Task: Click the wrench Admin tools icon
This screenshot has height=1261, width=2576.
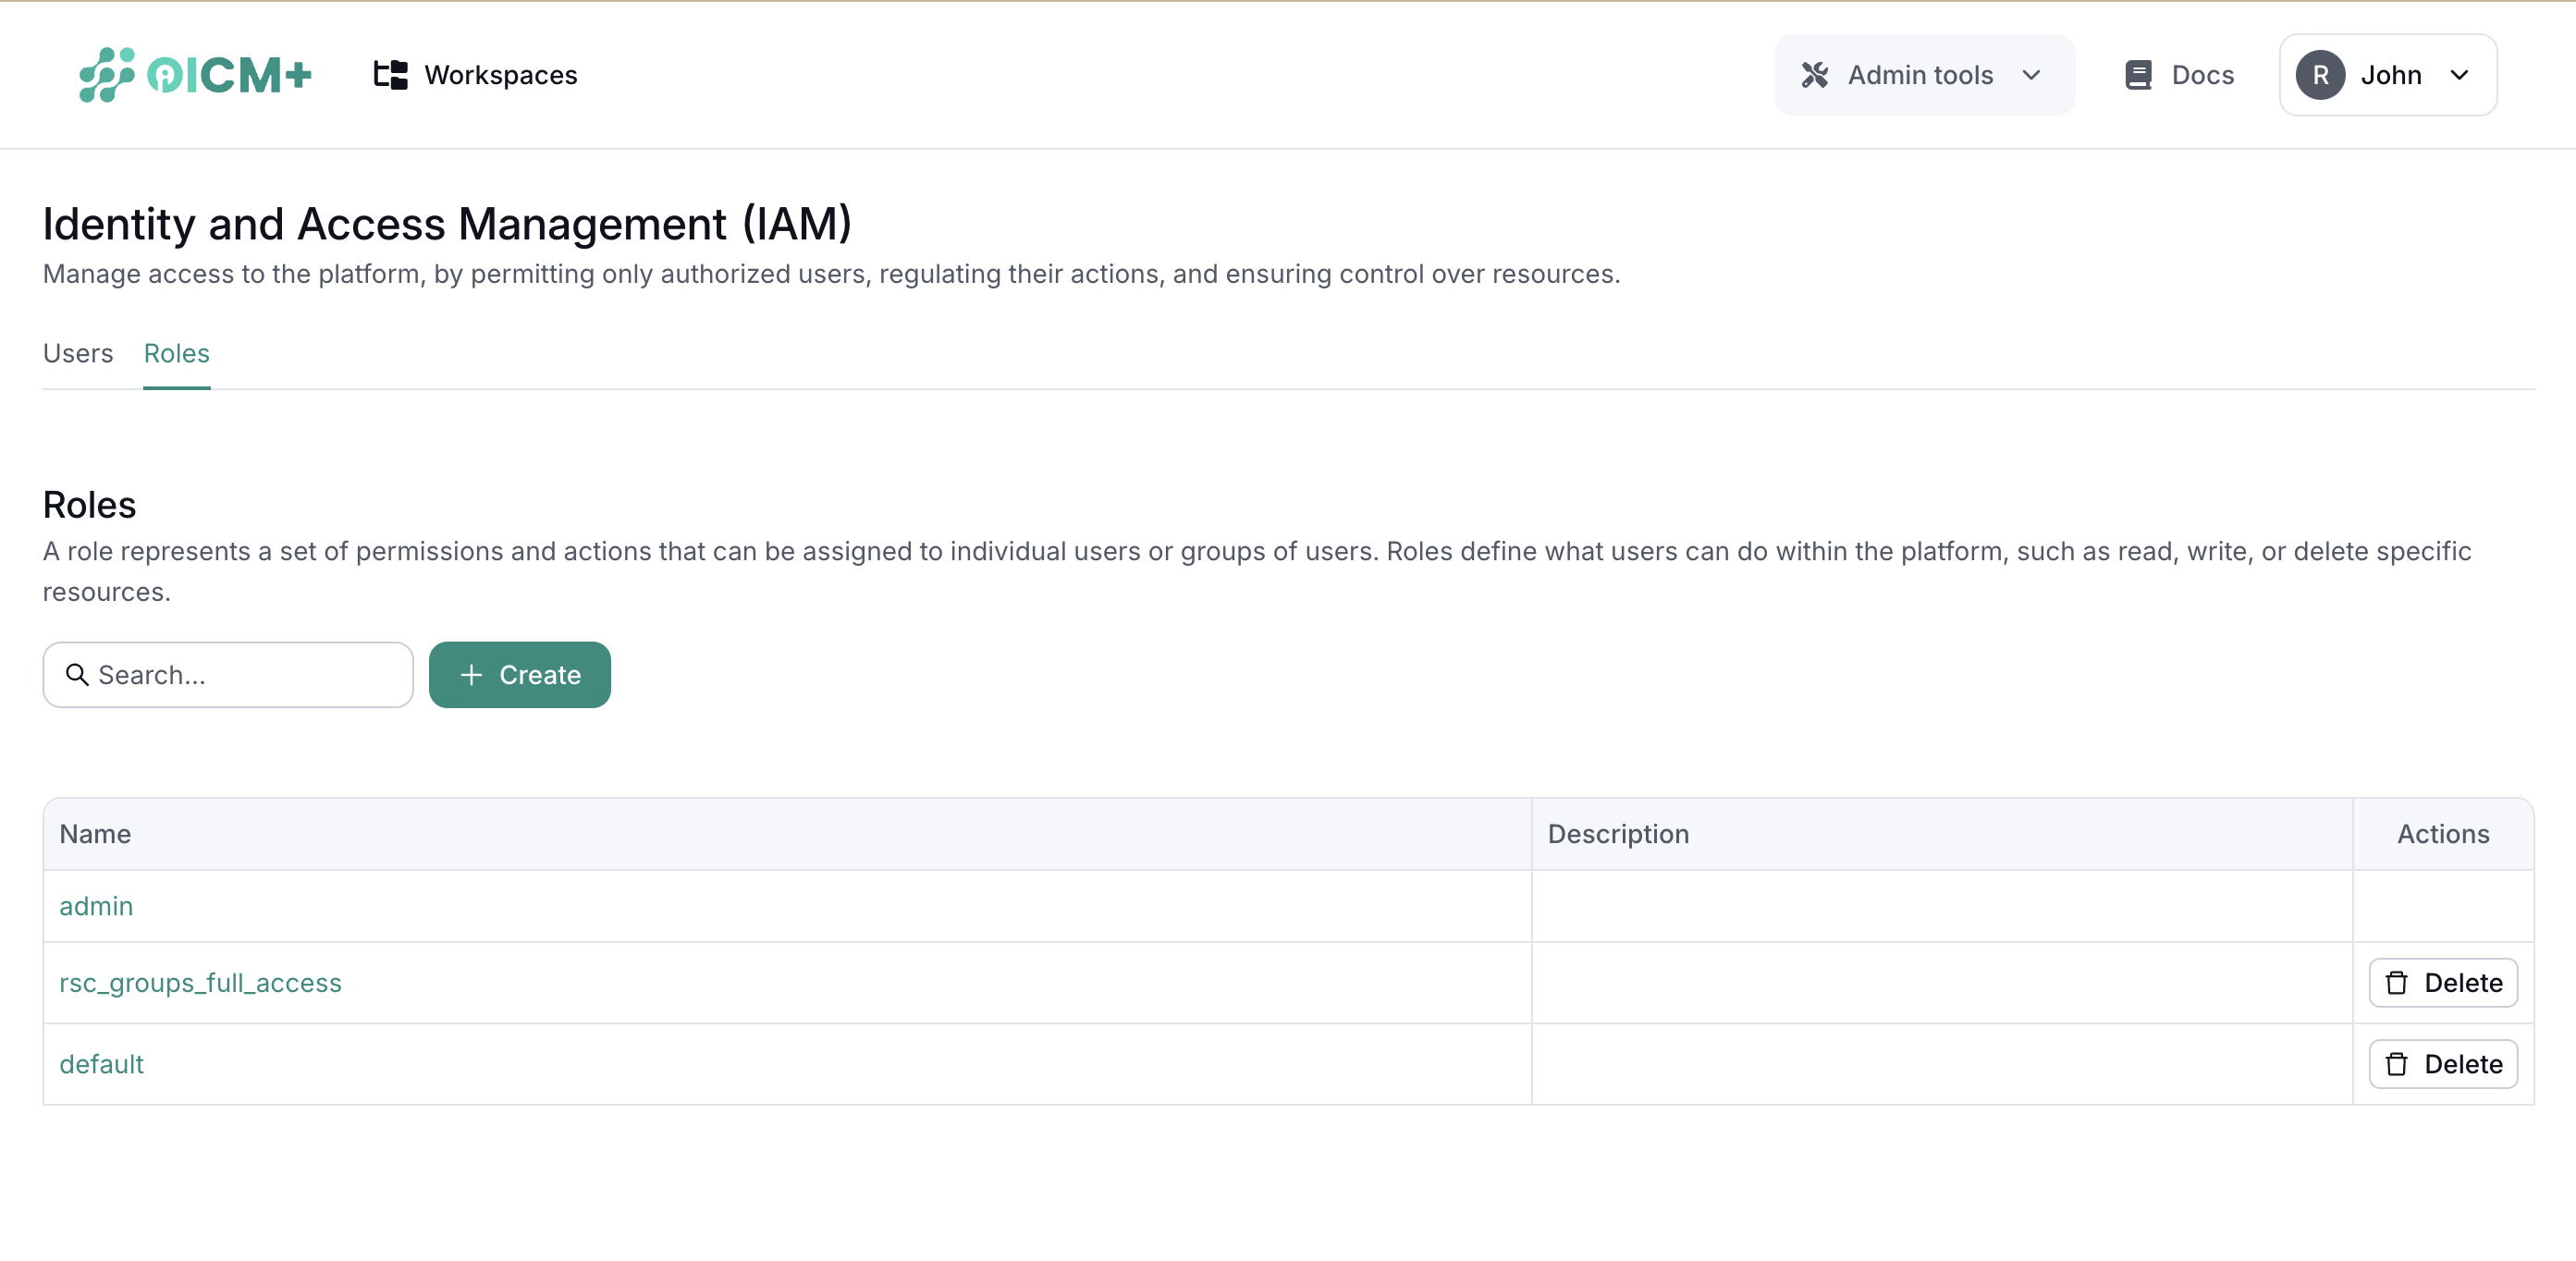Action: pos(1816,74)
